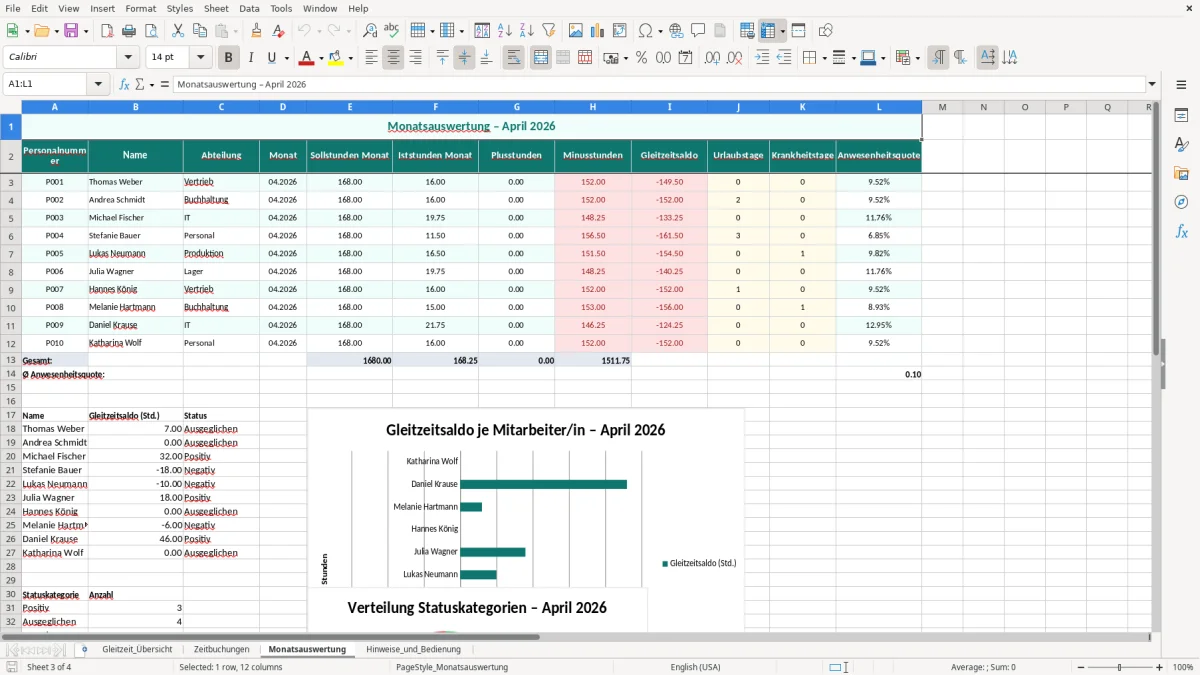Open the Sidebar Styles icon
1200x675 pixels.
[x=1181, y=144]
